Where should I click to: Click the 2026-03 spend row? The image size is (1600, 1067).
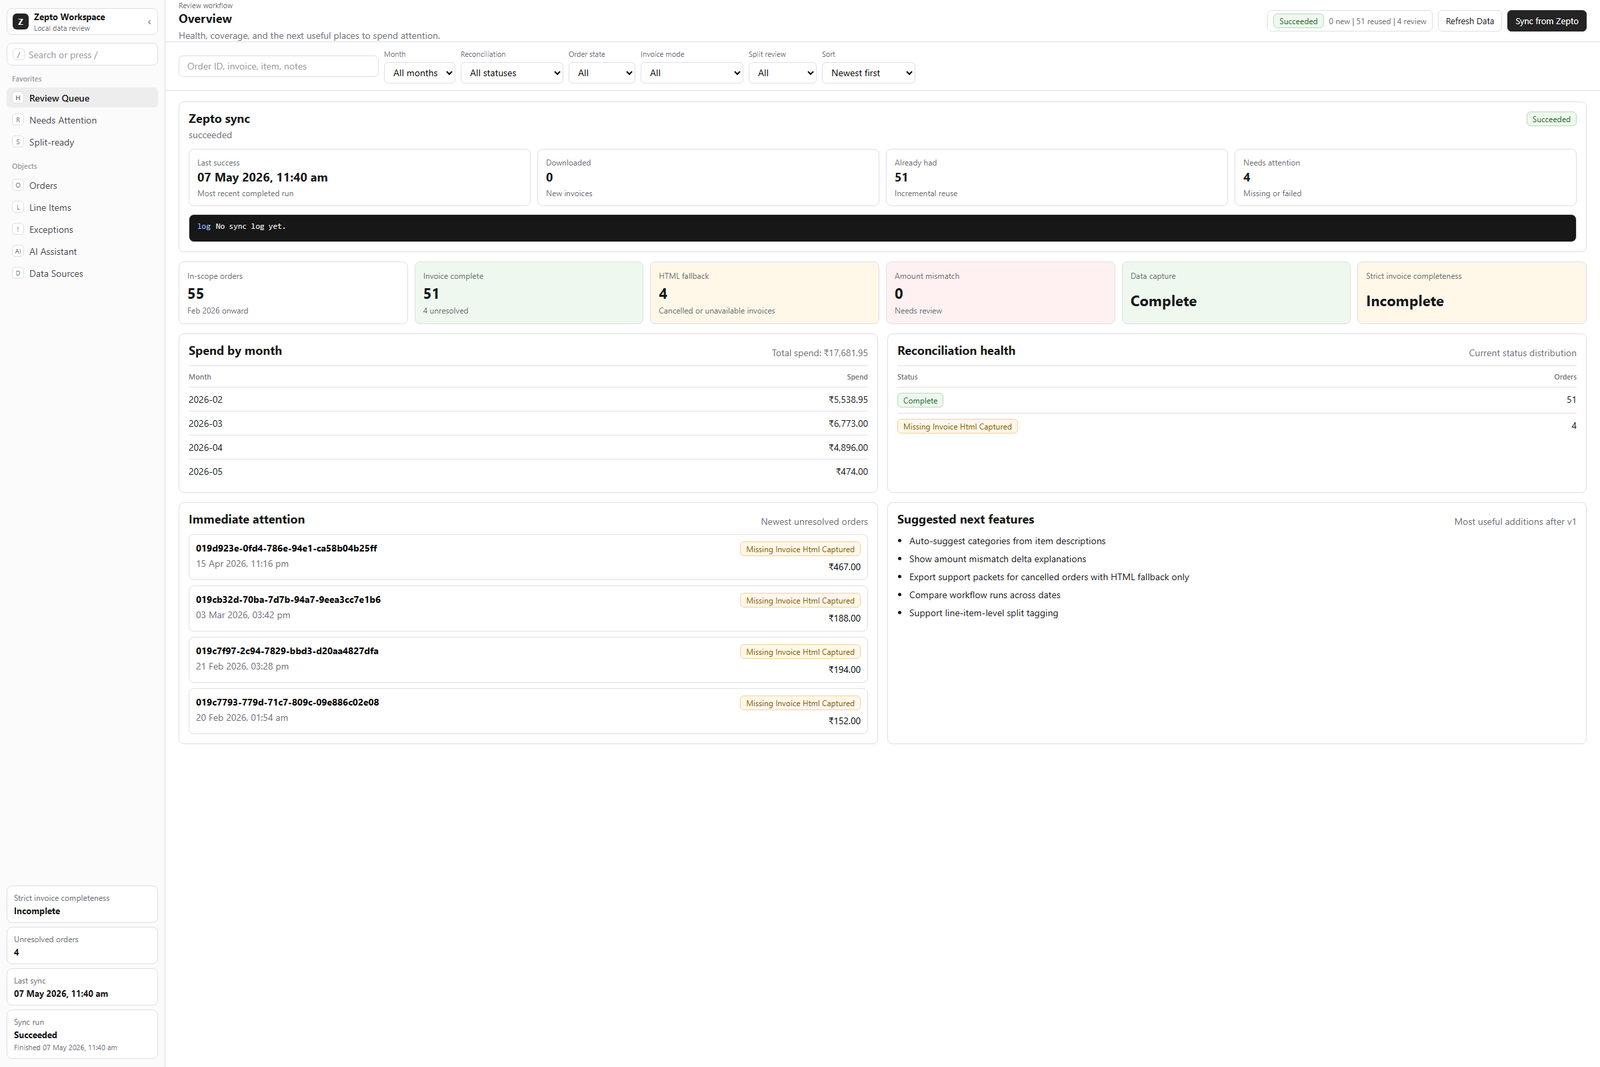click(x=528, y=424)
